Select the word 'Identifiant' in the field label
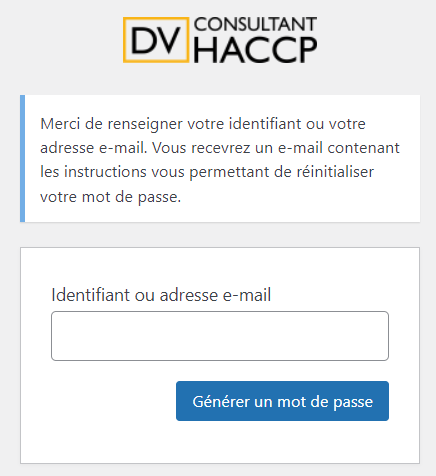 pos(90,295)
